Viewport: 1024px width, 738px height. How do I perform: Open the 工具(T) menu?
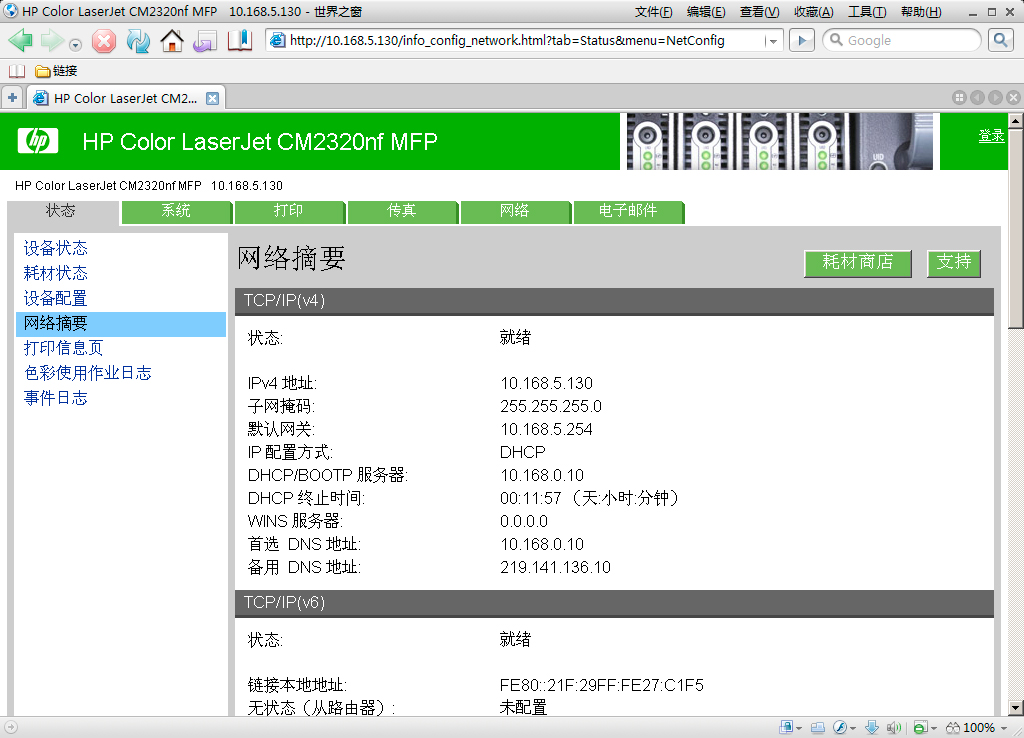tap(866, 12)
